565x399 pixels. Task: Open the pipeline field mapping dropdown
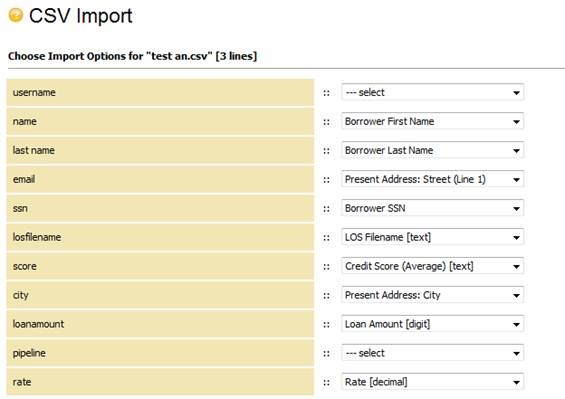click(432, 353)
